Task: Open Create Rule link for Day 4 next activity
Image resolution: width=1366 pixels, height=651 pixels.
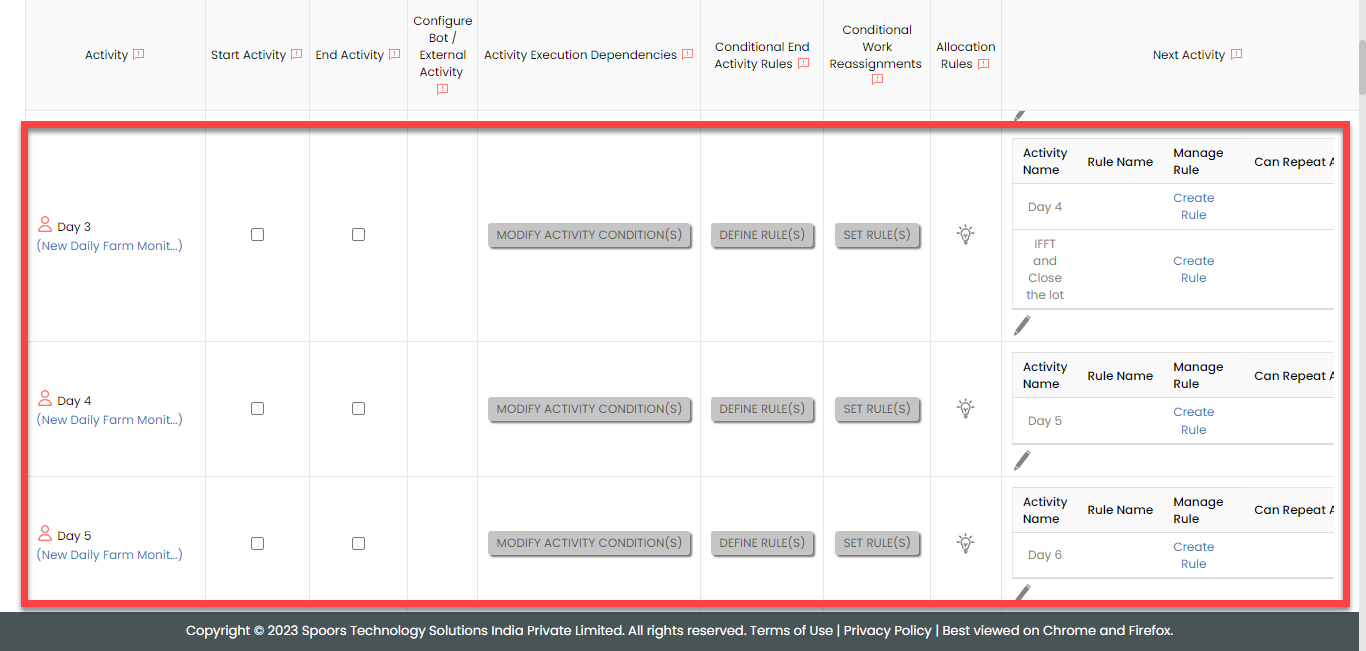Action: coord(1193,421)
